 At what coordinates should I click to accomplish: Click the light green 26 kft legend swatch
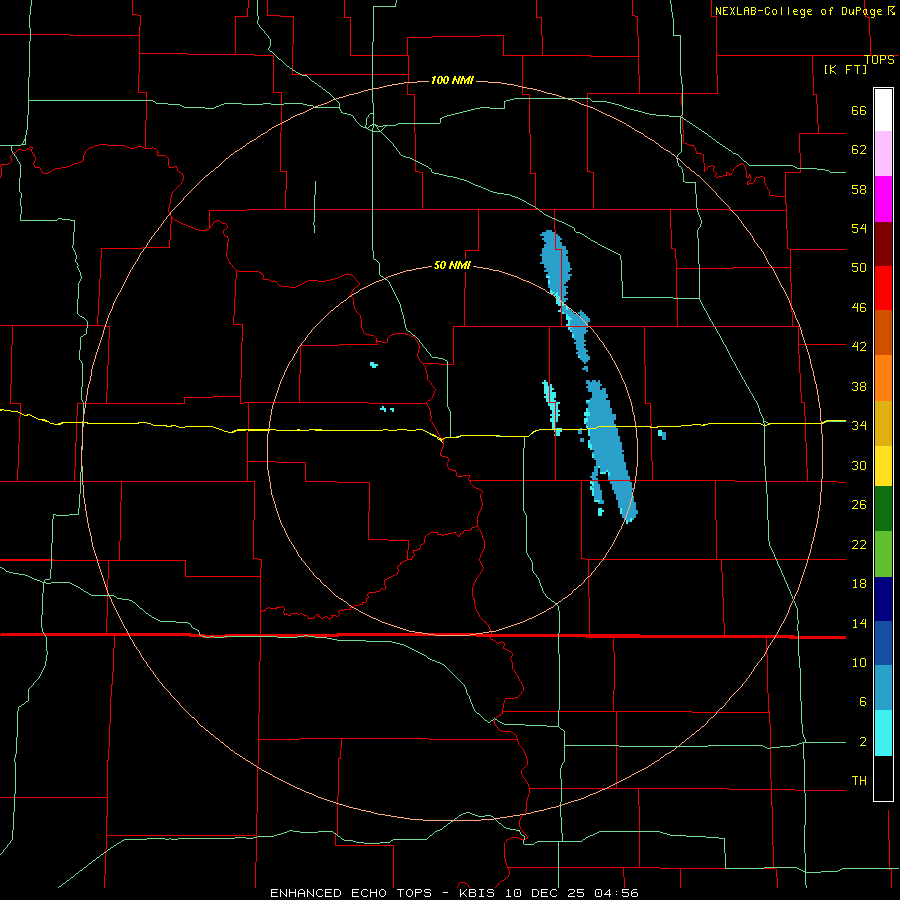click(883, 554)
